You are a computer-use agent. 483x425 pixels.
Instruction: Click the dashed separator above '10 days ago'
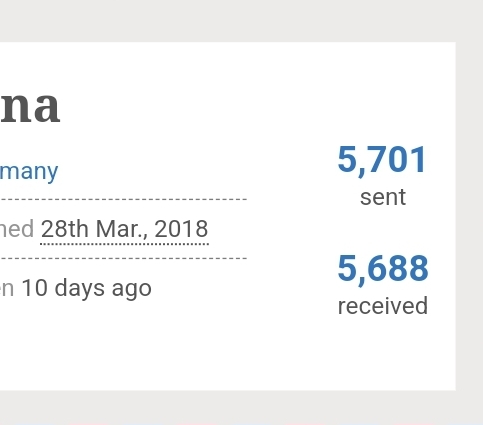(123, 258)
